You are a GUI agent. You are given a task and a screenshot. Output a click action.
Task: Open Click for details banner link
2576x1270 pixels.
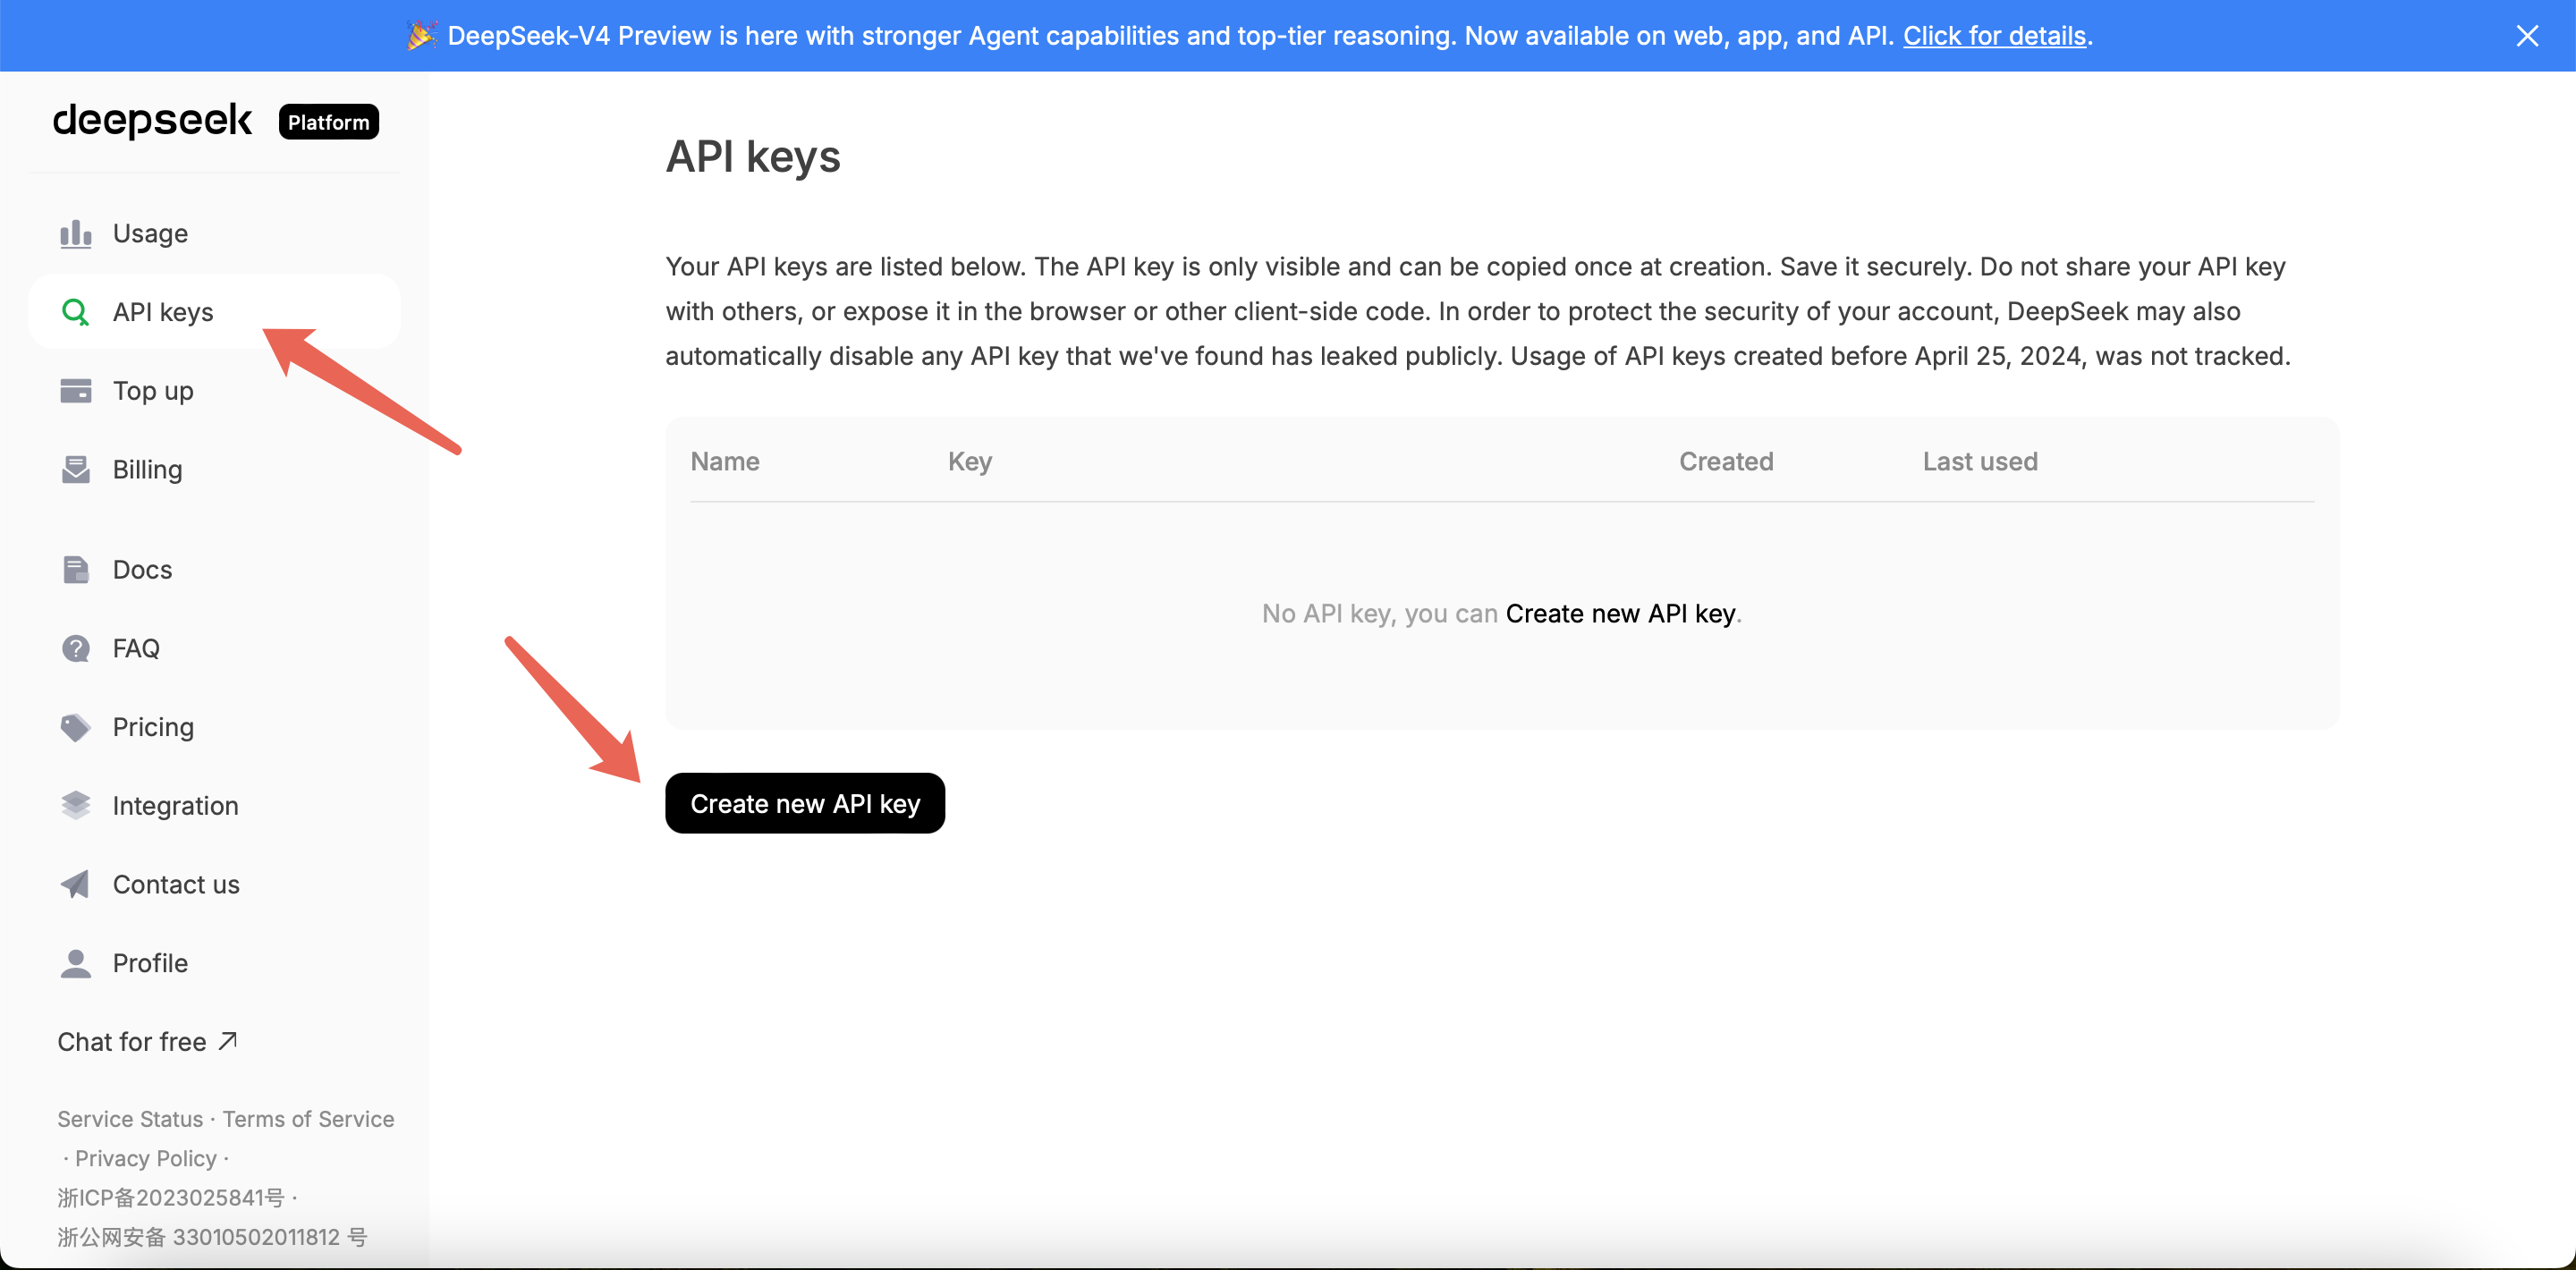click(1994, 36)
